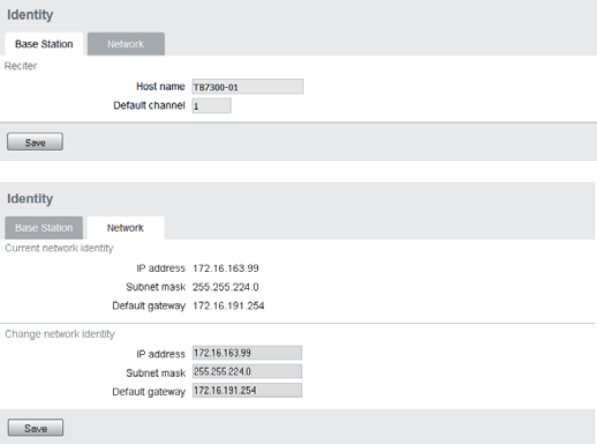This screenshot has width=597, height=444.
Task: Click the Host name label
Action: pyautogui.click(x=160, y=87)
